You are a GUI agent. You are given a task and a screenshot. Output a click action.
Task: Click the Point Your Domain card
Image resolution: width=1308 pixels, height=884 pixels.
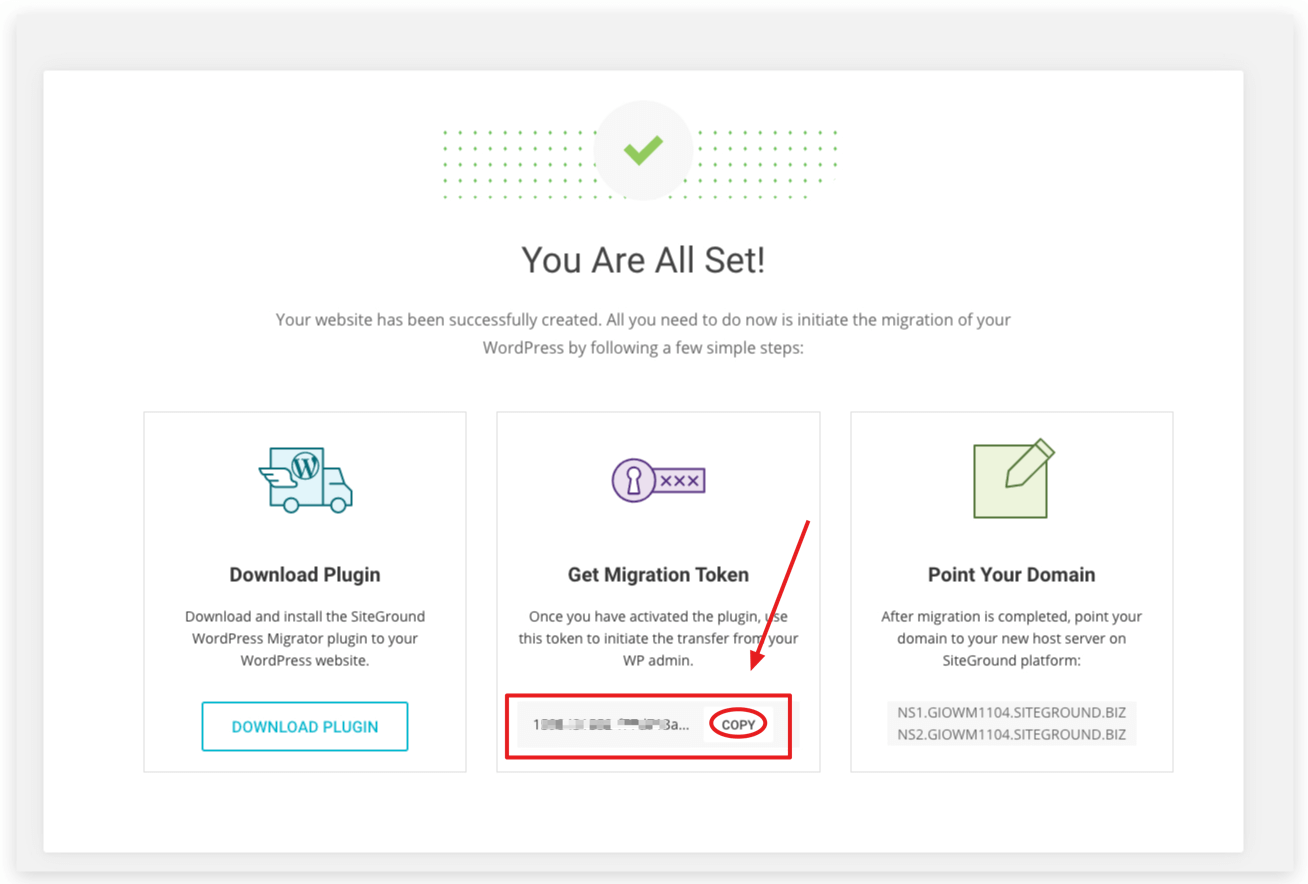(1011, 590)
